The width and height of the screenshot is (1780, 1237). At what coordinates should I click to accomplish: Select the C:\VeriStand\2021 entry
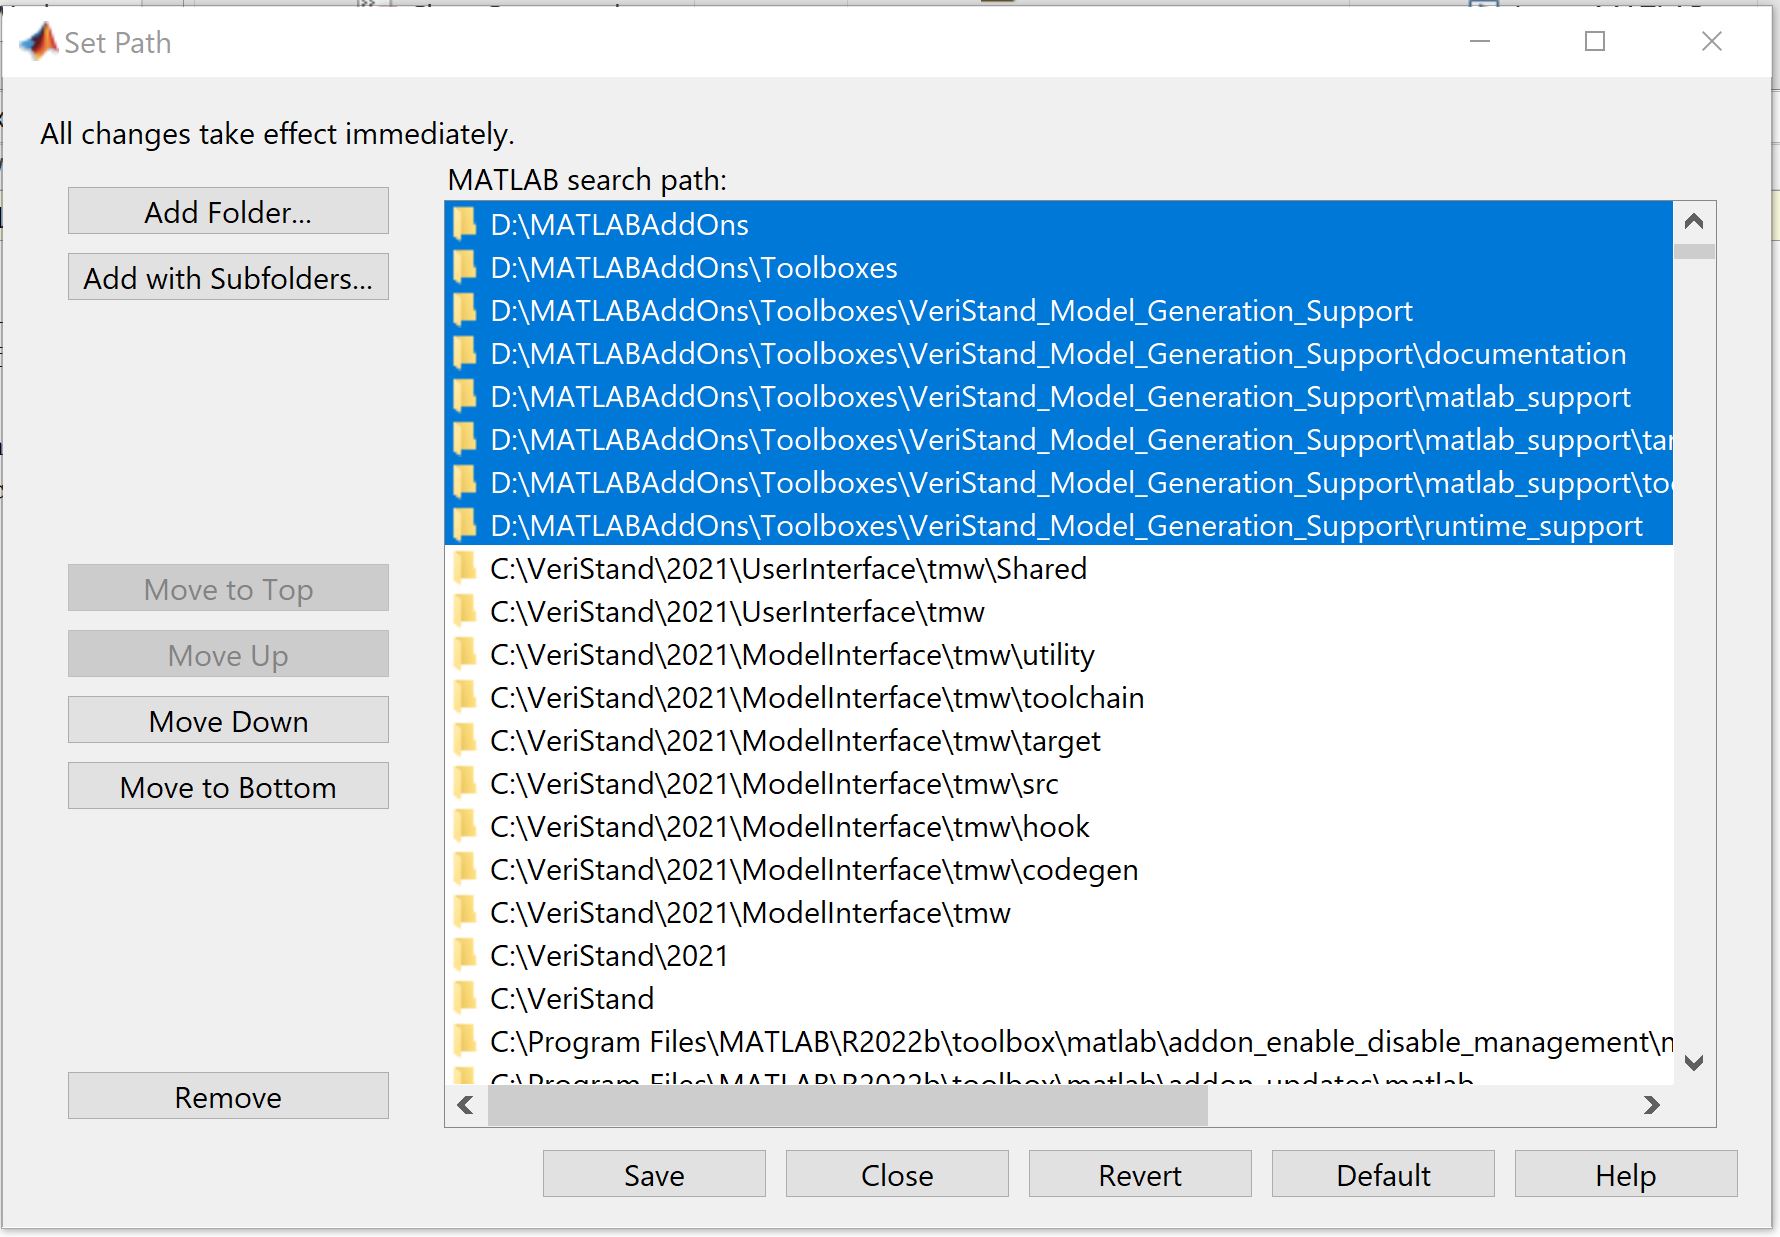coord(1059,955)
